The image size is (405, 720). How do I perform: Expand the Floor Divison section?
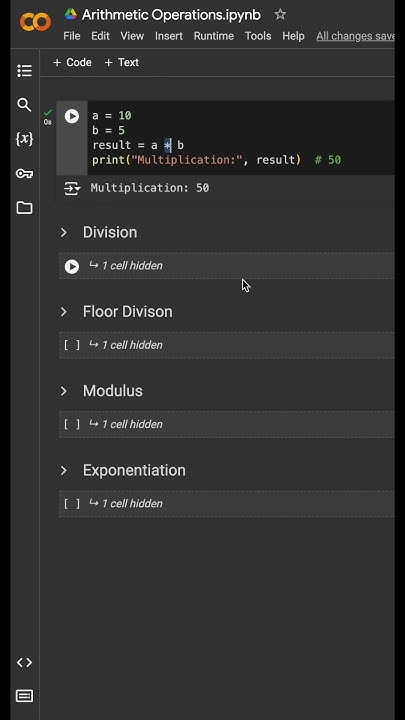[64, 312]
